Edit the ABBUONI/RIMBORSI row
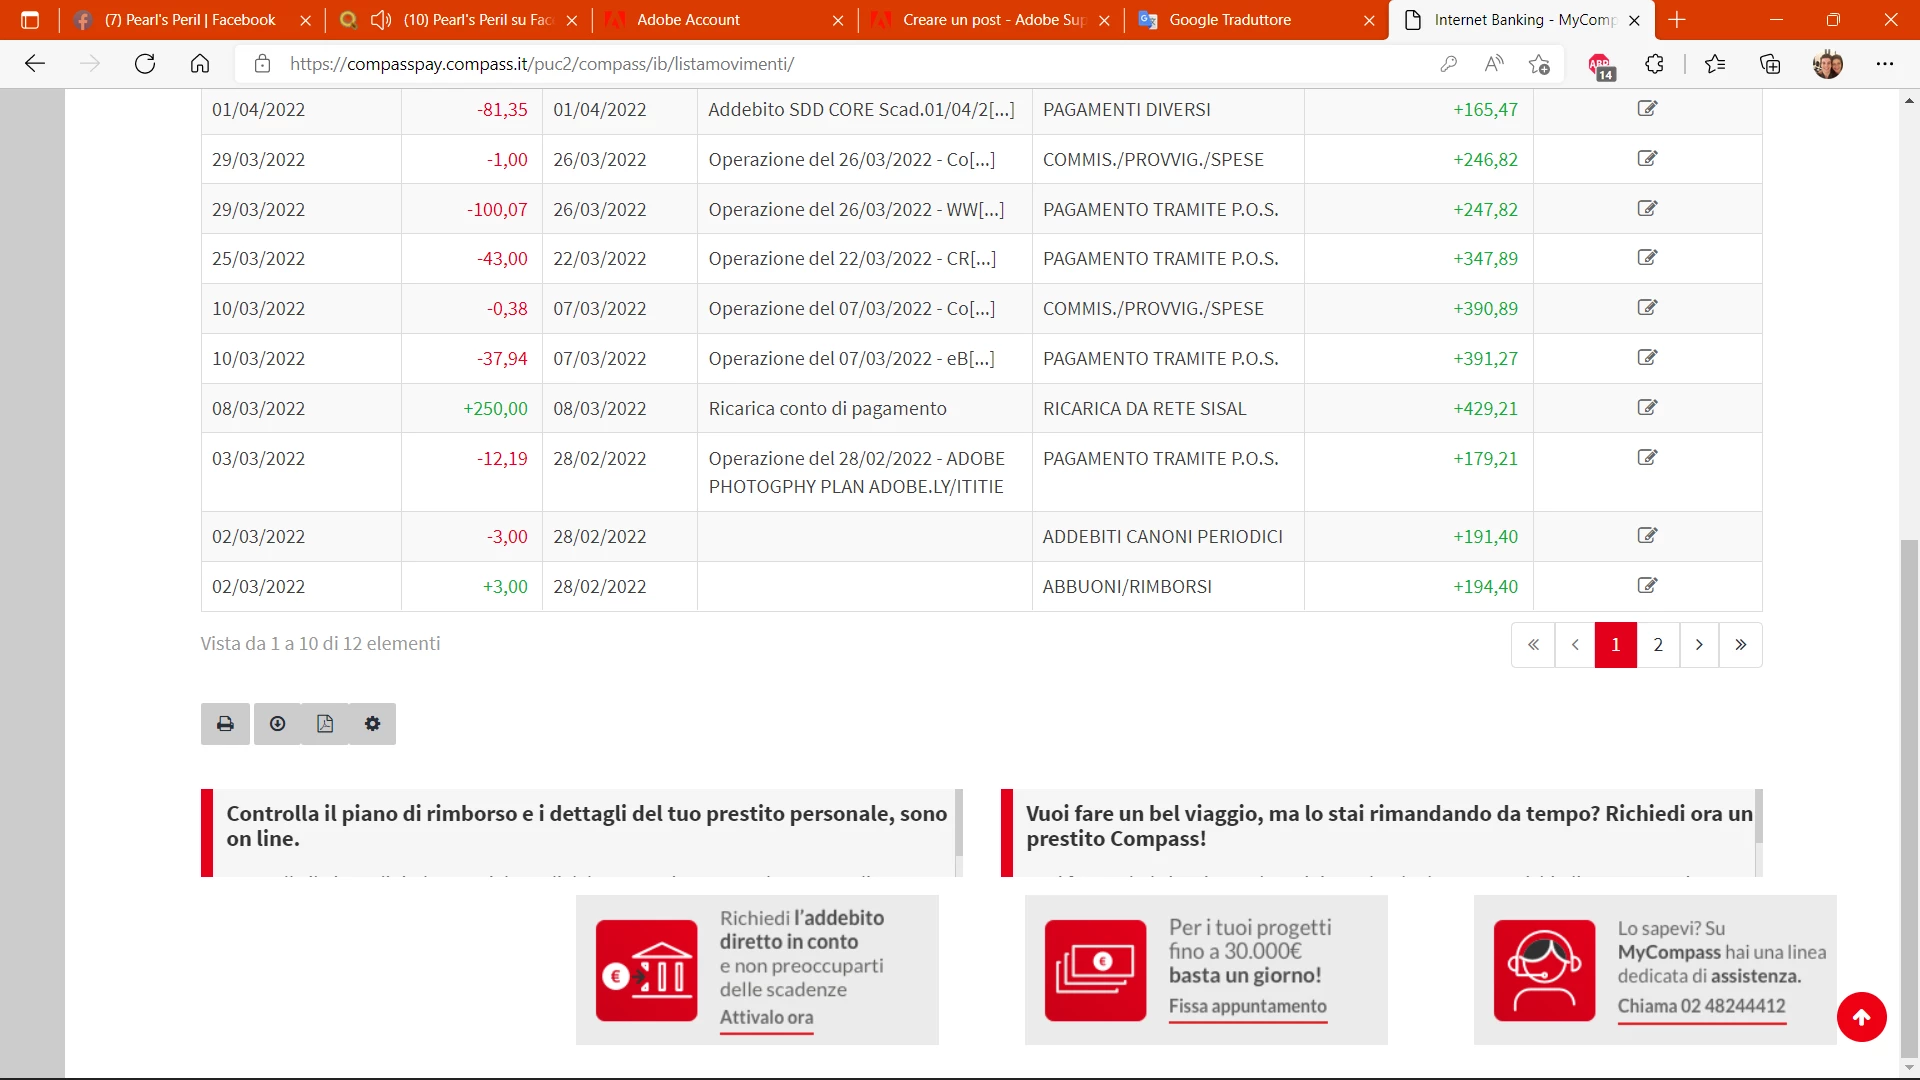 (x=1647, y=586)
